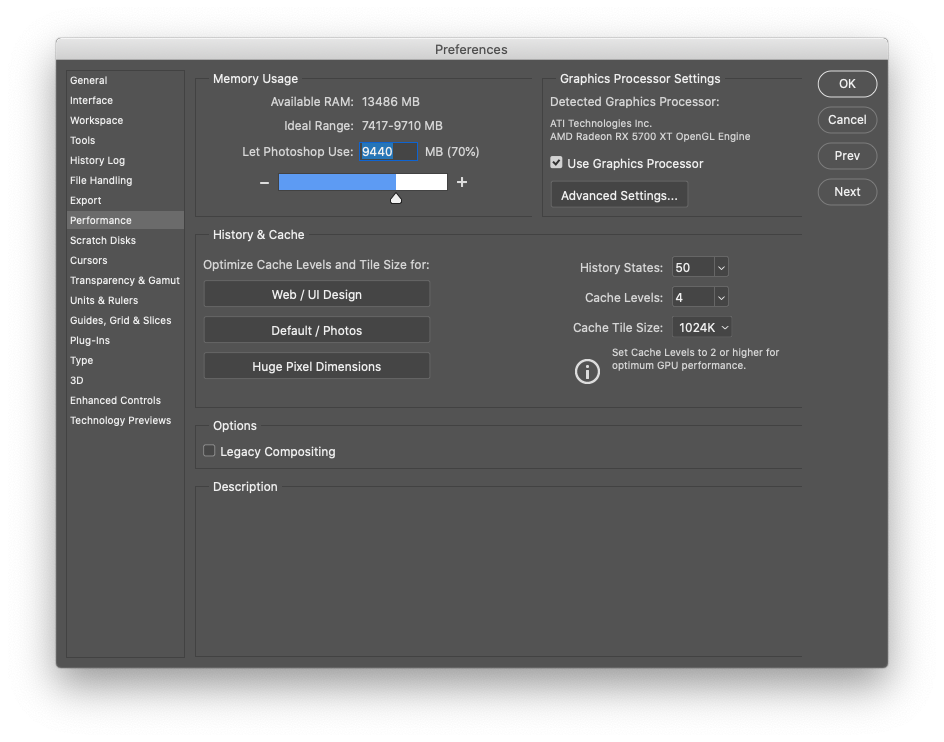This screenshot has height=742, width=944.
Task: Disable the Use Graphics Processor checkbox
Action: pyautogui.click(x=557, y=163)
